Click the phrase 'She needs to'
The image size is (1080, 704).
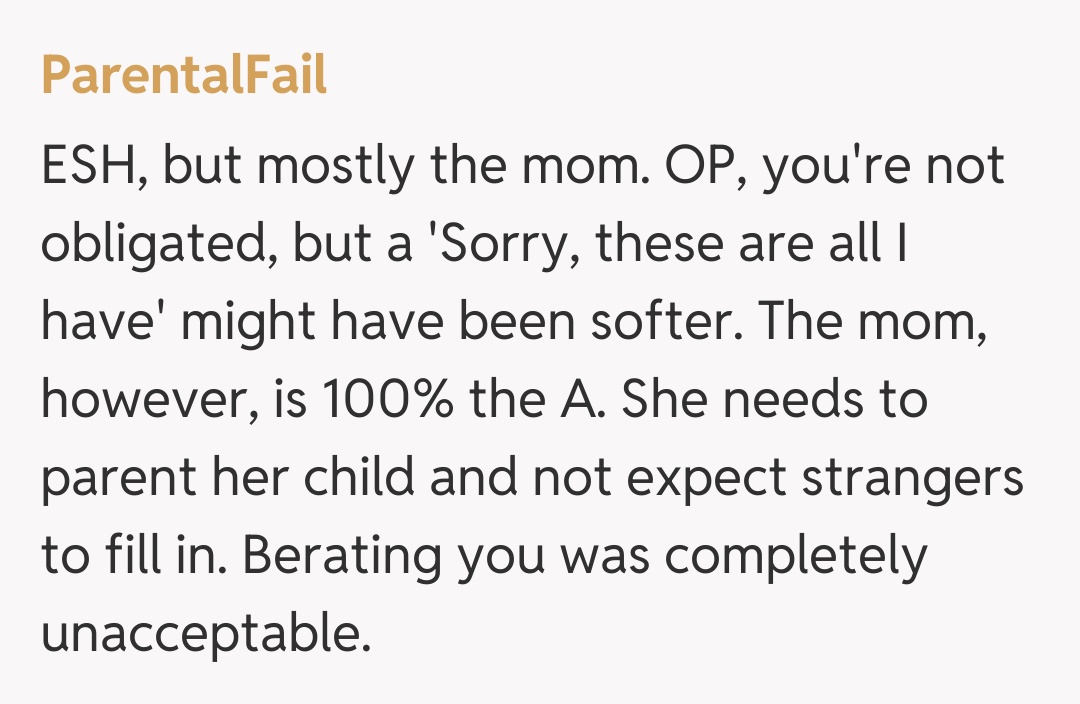coord(778,400)
